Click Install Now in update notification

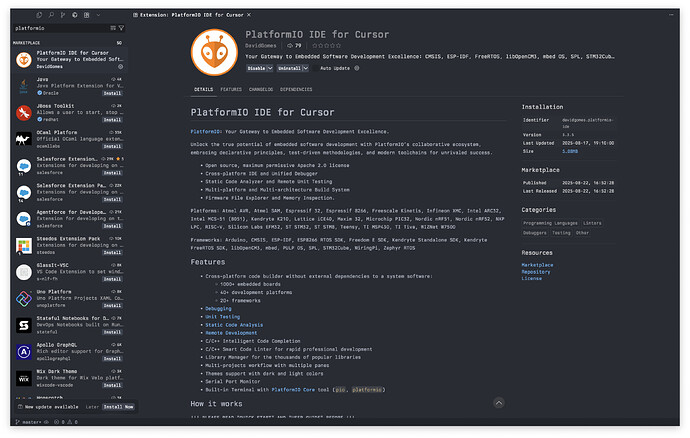coord(118,407)
